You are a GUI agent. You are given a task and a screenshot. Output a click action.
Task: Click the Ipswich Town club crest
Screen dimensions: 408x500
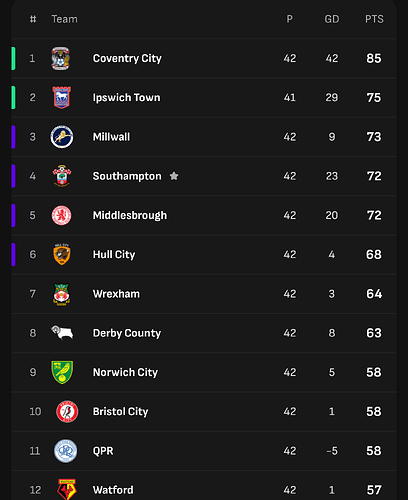coord(62,97)
